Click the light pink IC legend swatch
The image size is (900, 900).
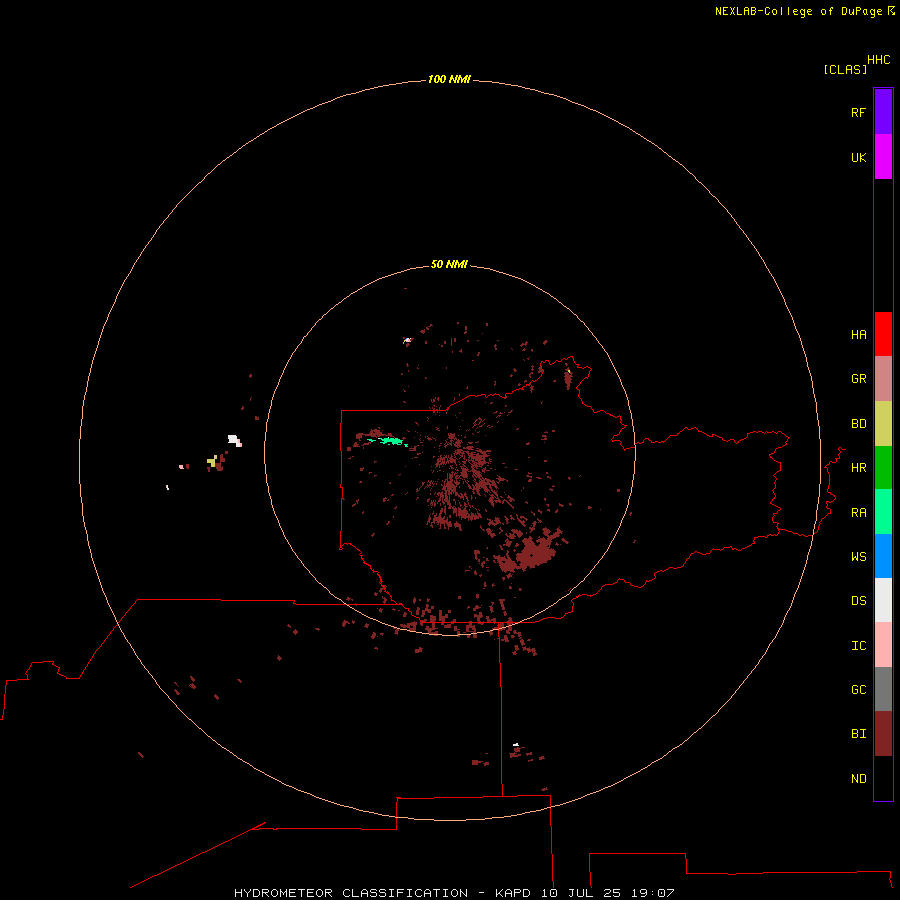click(883, 645)
